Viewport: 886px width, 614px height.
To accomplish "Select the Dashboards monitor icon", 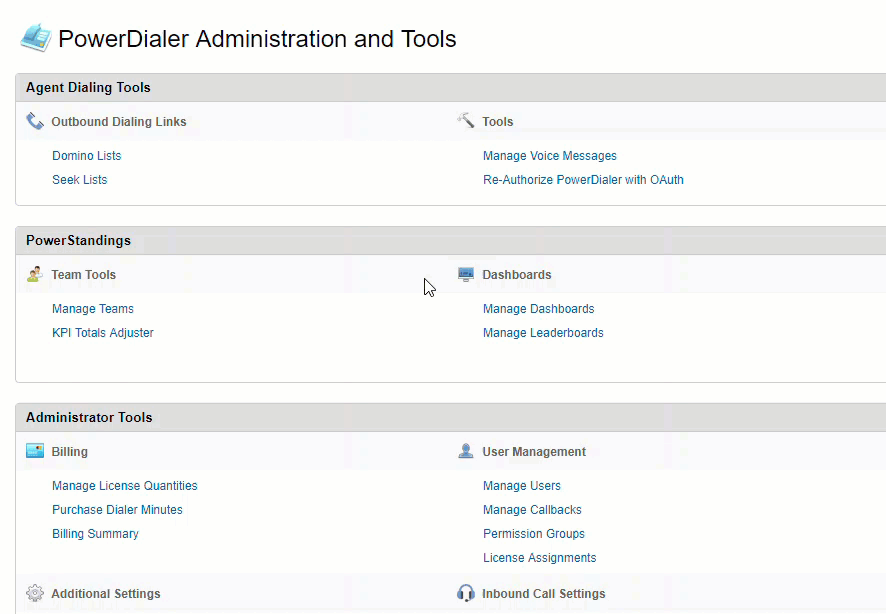I will [x=465, y=273].
